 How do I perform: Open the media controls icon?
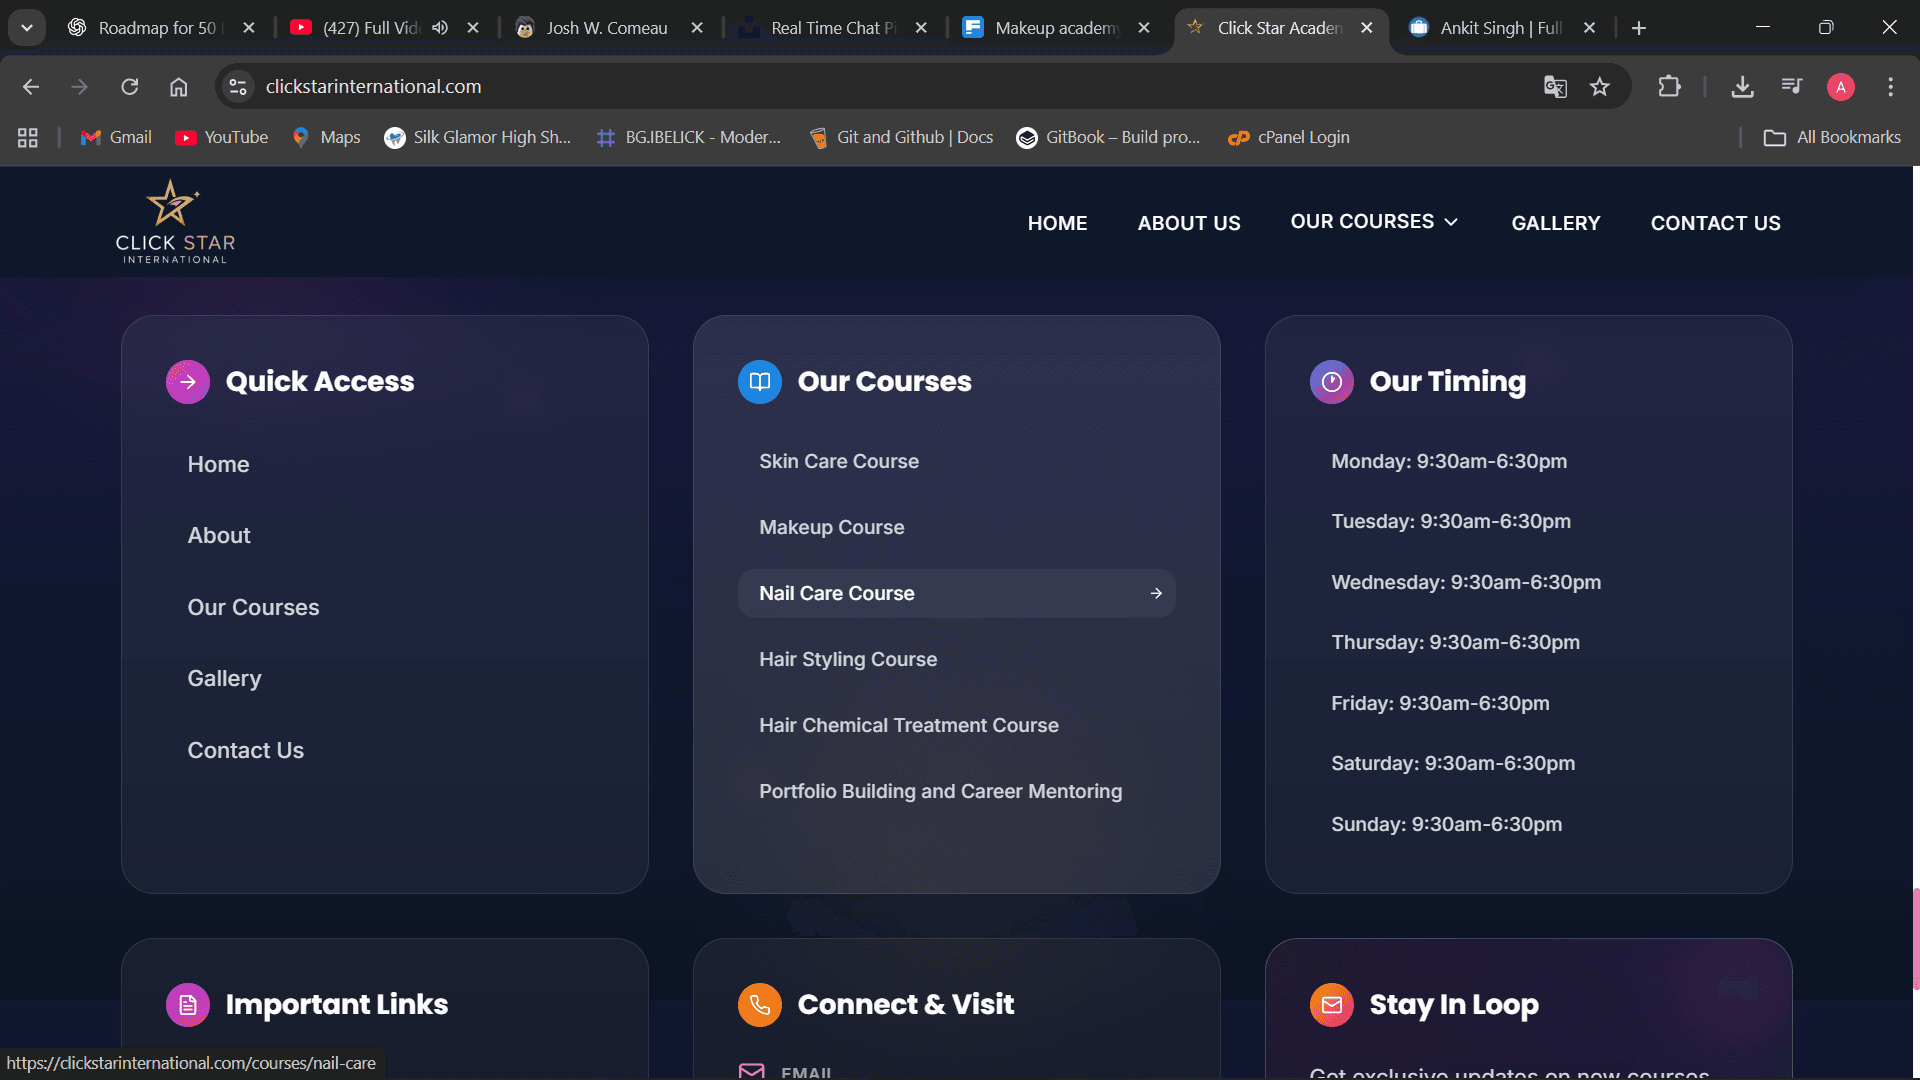coord(1792,87)
